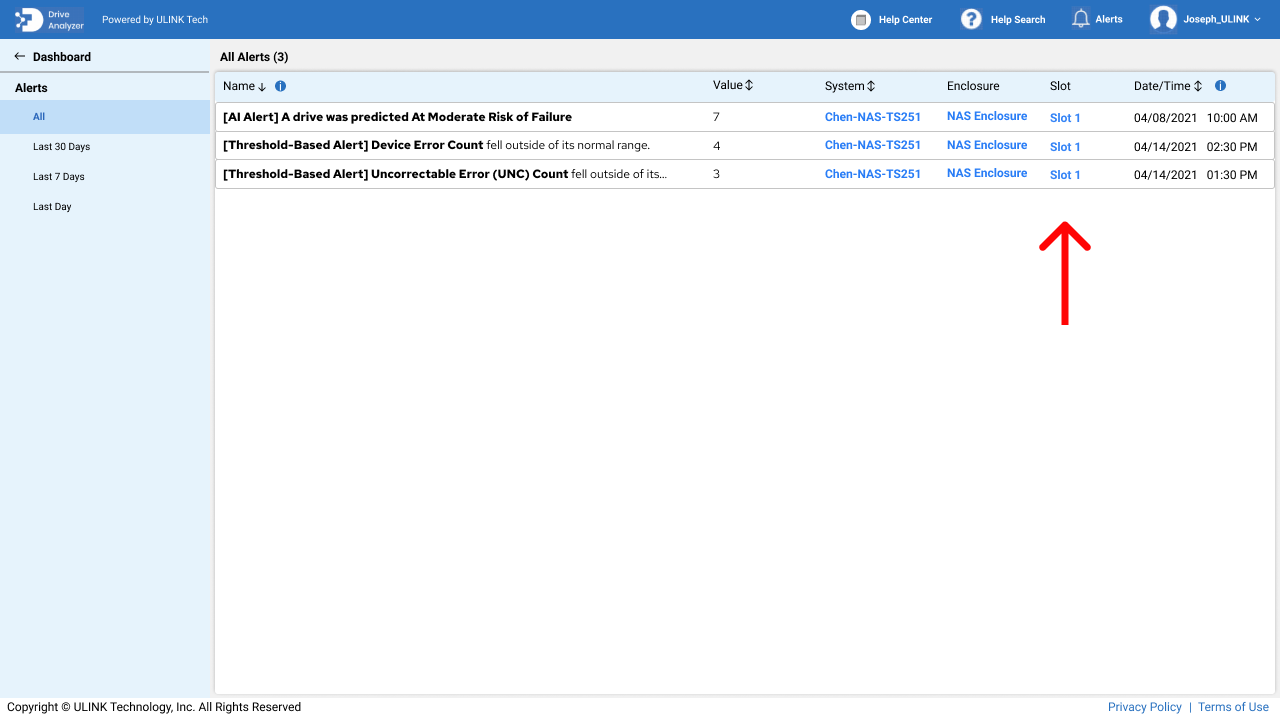Open Chen-NAS-TS251 link in AI Alert row

coord(872,117)
